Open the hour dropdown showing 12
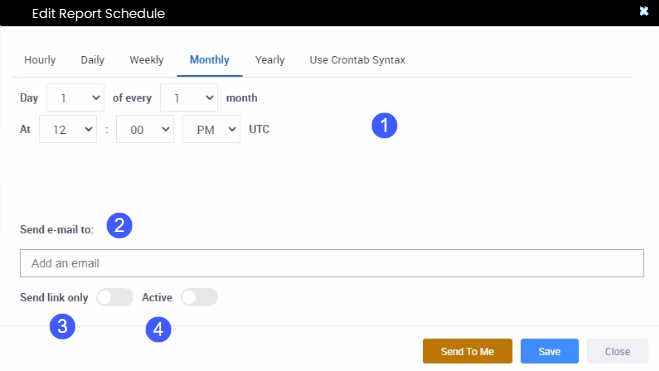This screenshot has width=659, height=371. point(68,129)
